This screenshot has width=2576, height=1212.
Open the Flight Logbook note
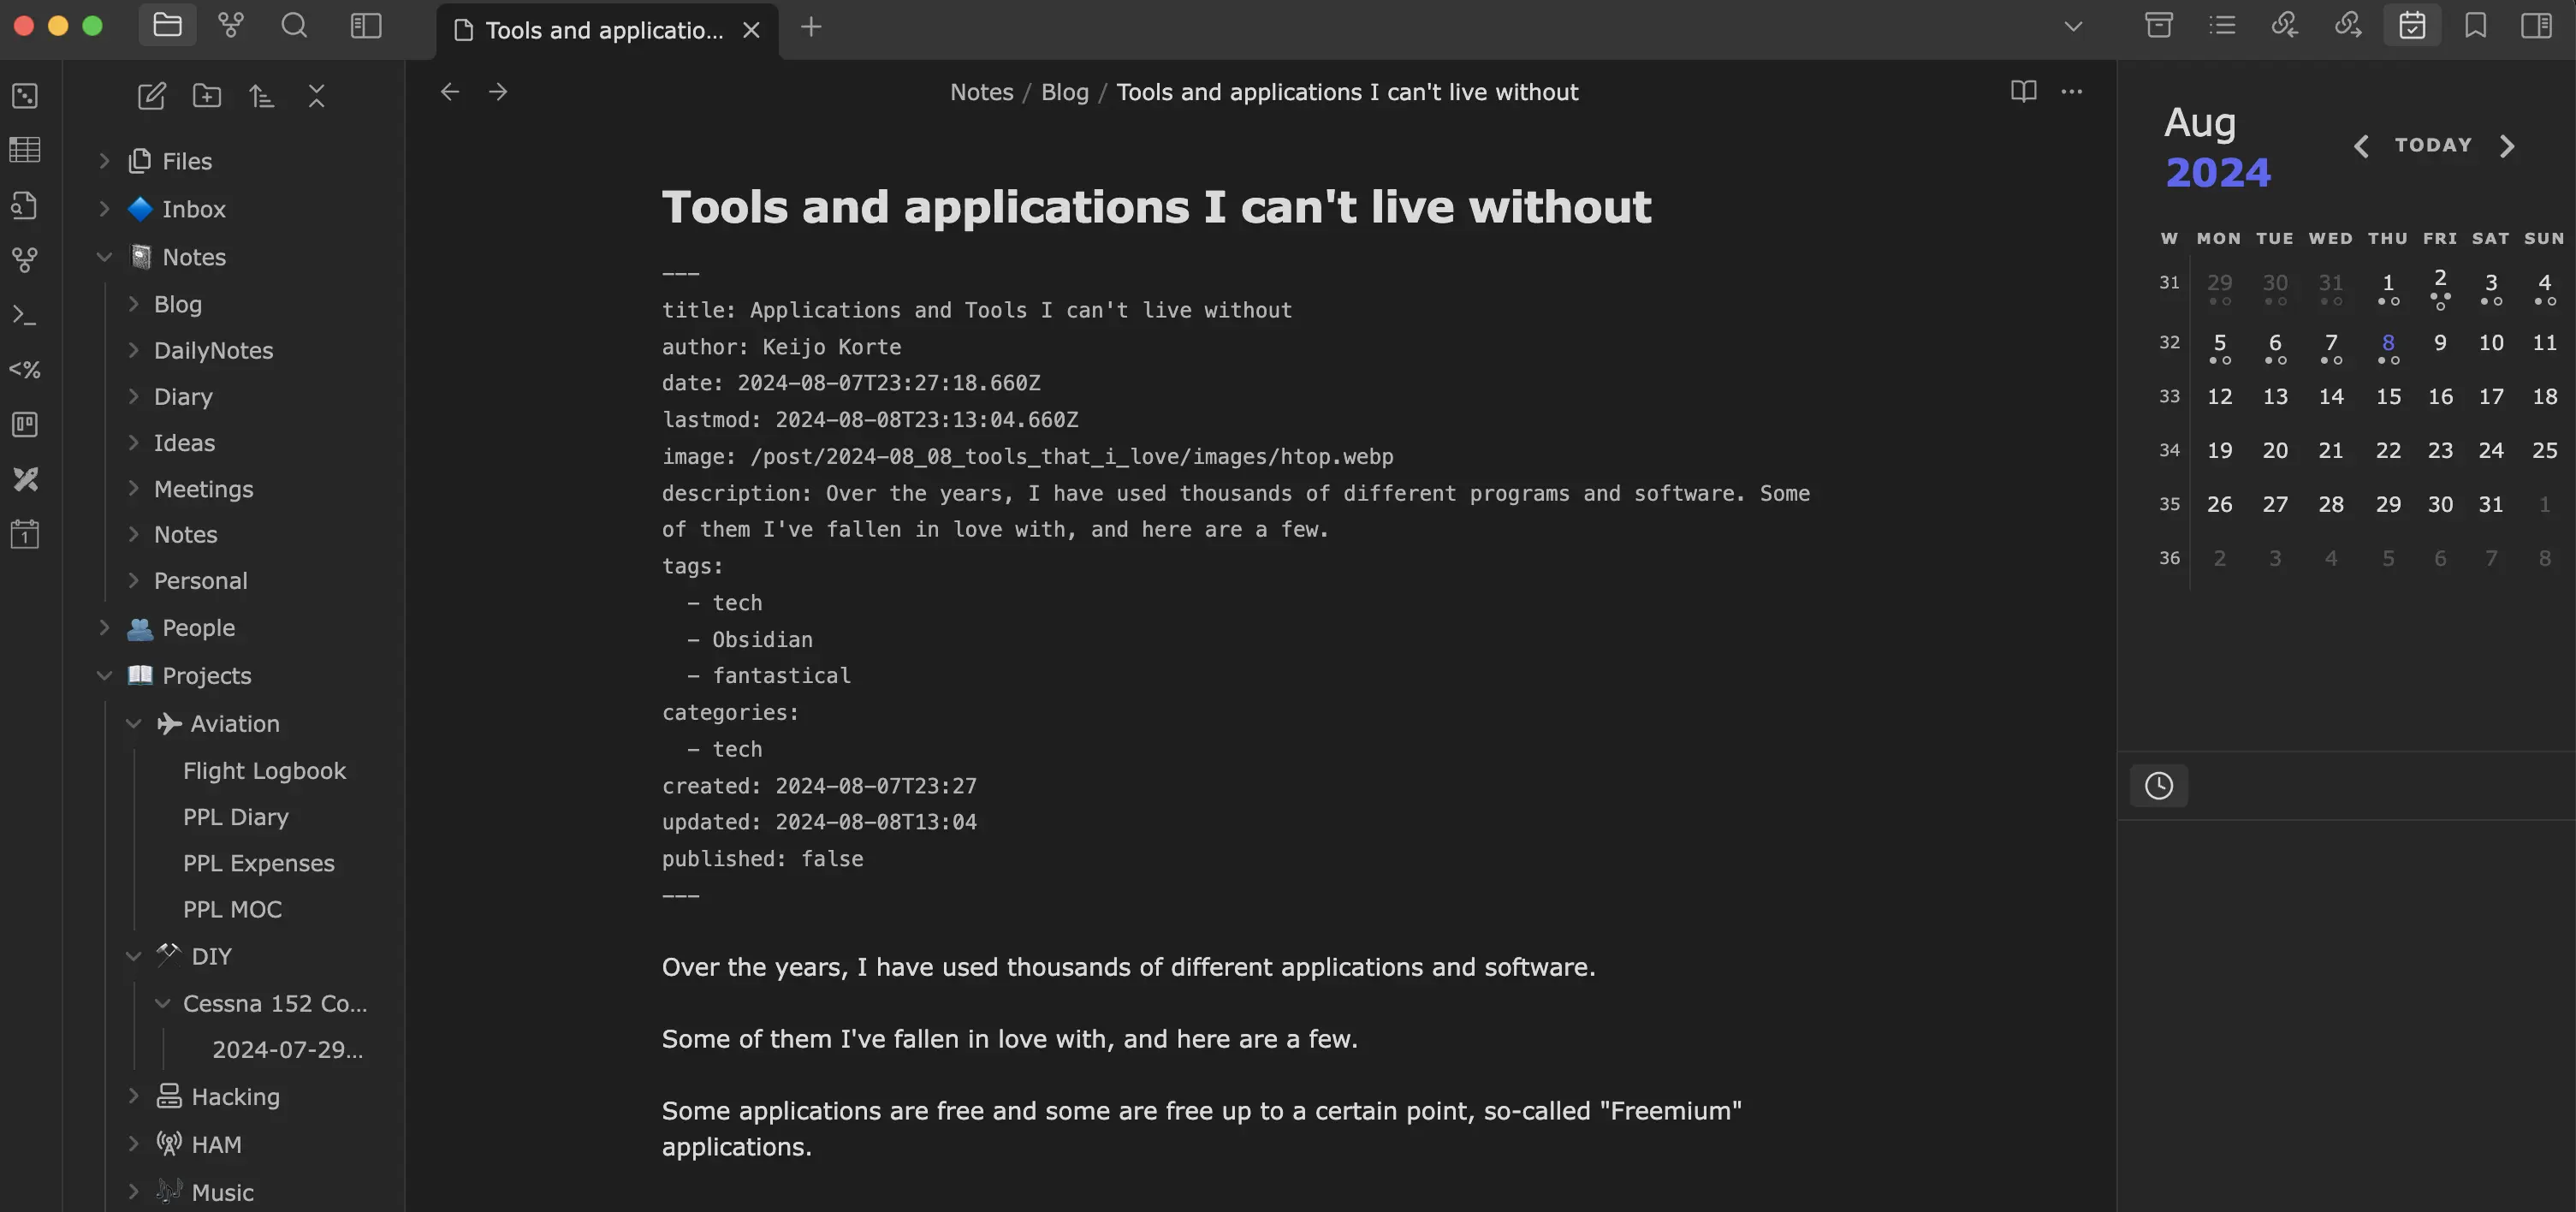pyautogui.click(x=264, y=771)
